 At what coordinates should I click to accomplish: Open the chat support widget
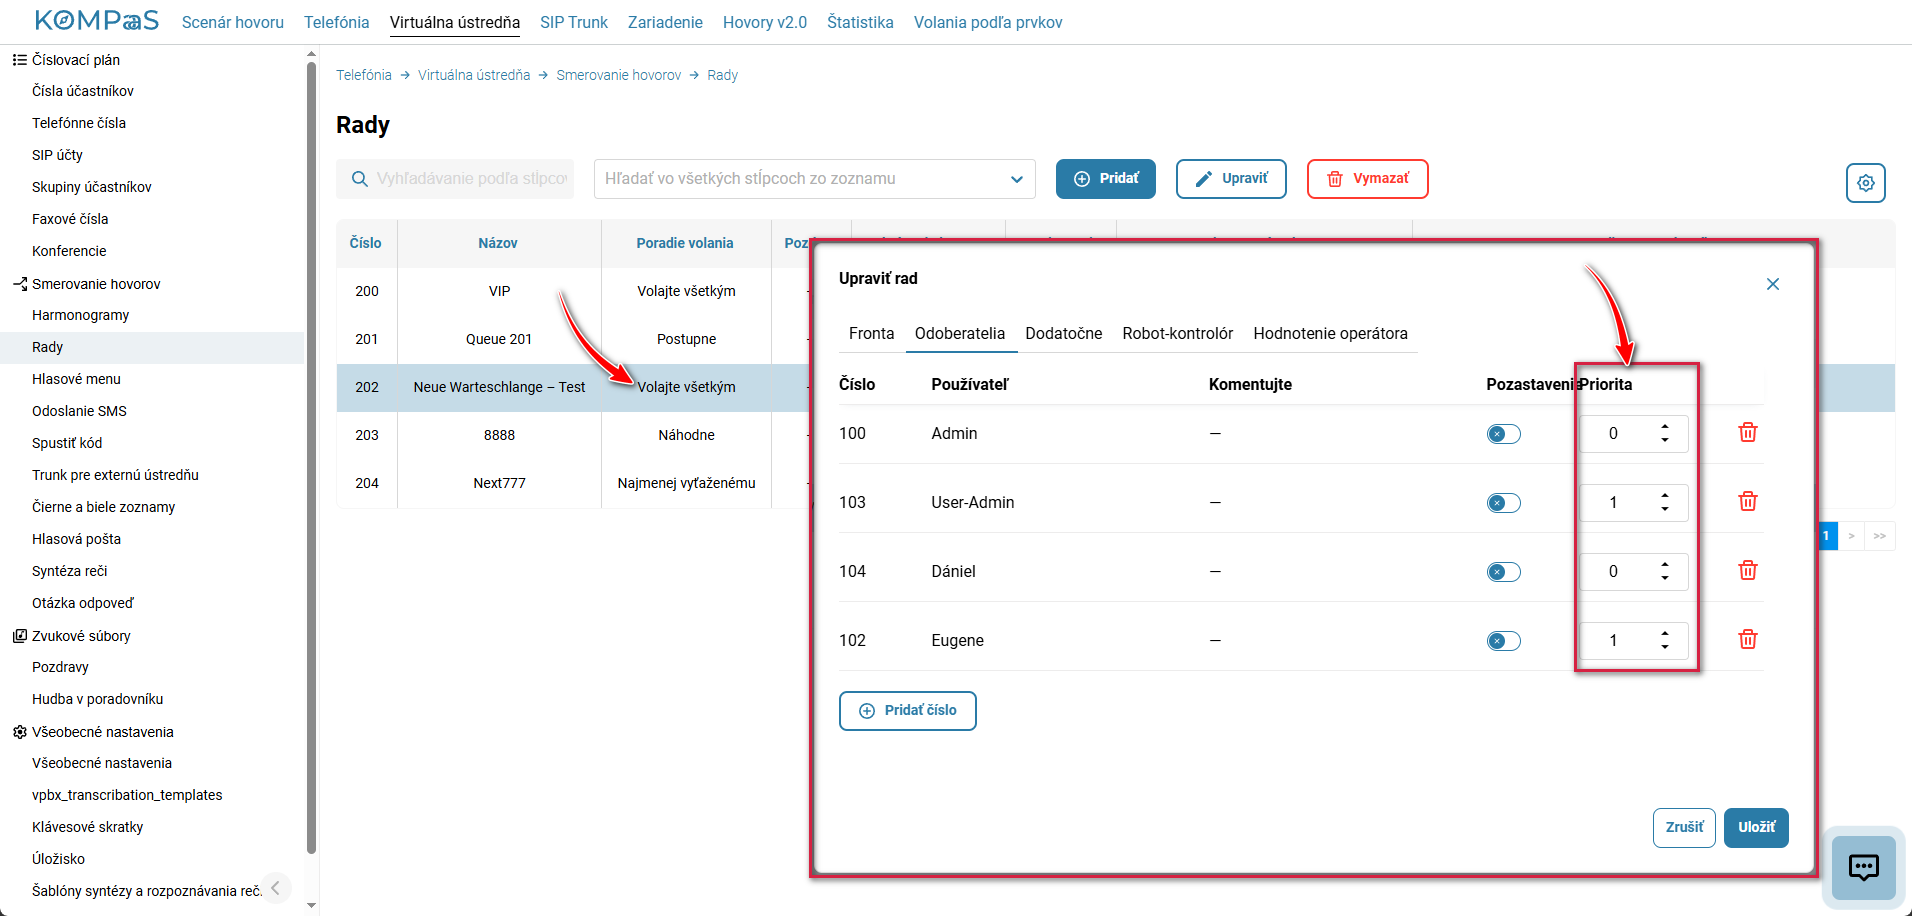click(1864, 867)
